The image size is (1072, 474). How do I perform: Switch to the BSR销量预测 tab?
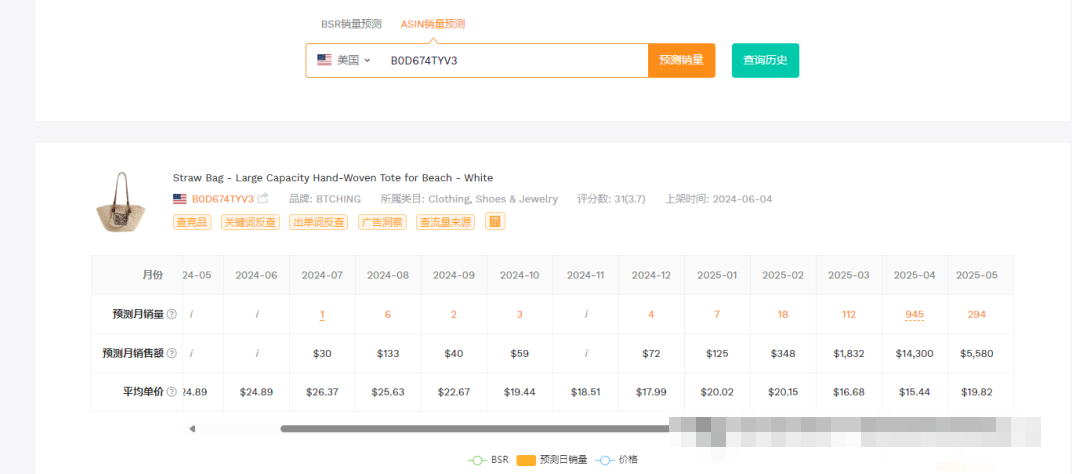351,24
